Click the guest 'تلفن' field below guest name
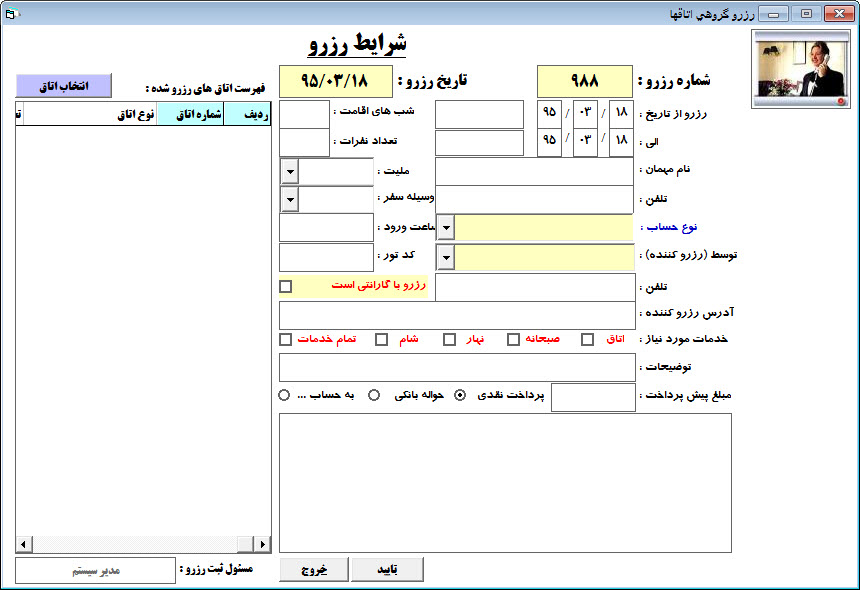 coord(534,200)
